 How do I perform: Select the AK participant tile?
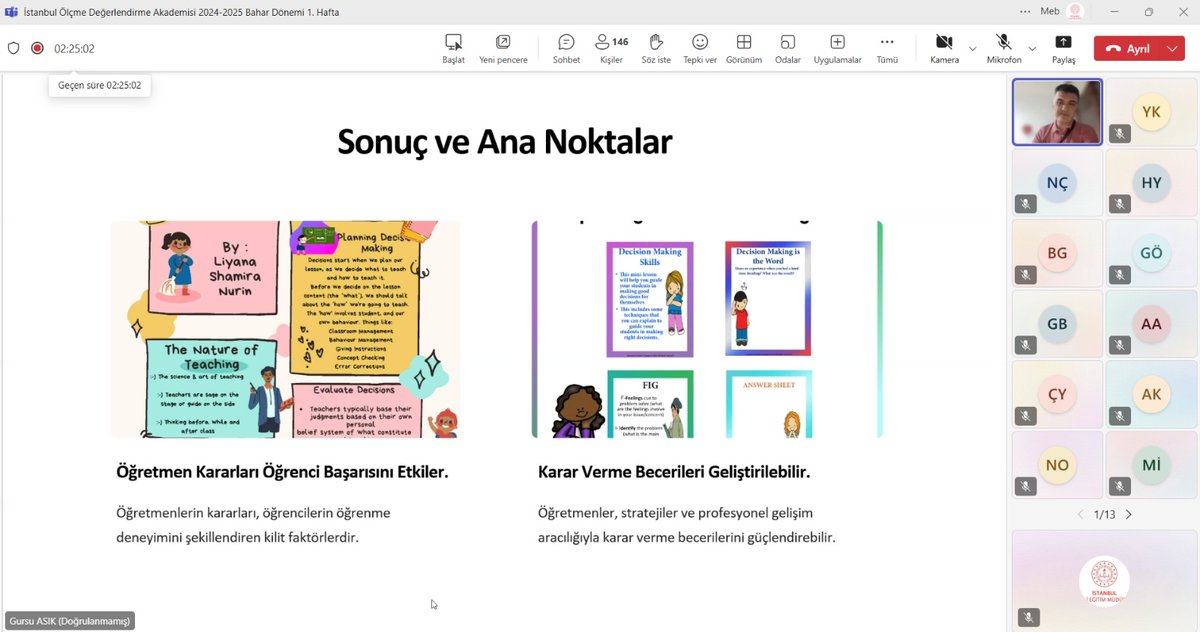tap(1151, 394)
